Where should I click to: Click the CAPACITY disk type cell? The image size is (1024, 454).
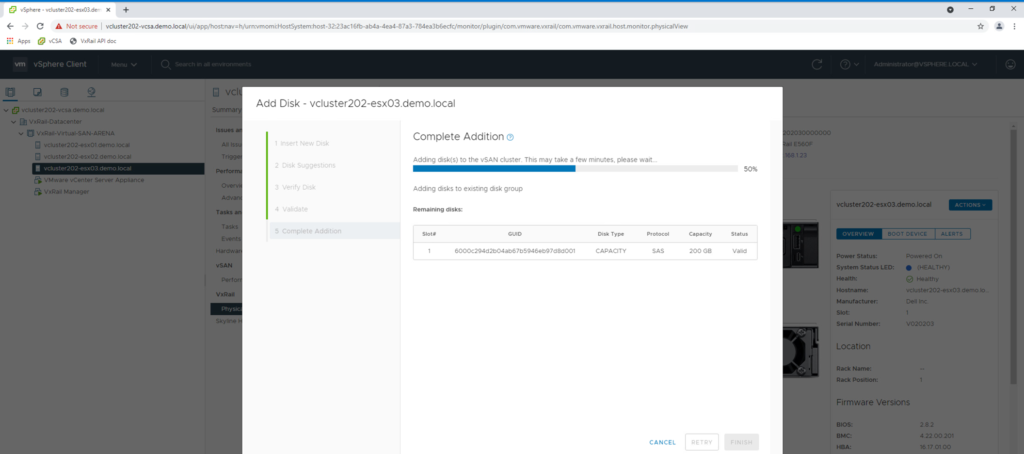tap(611, 251)
